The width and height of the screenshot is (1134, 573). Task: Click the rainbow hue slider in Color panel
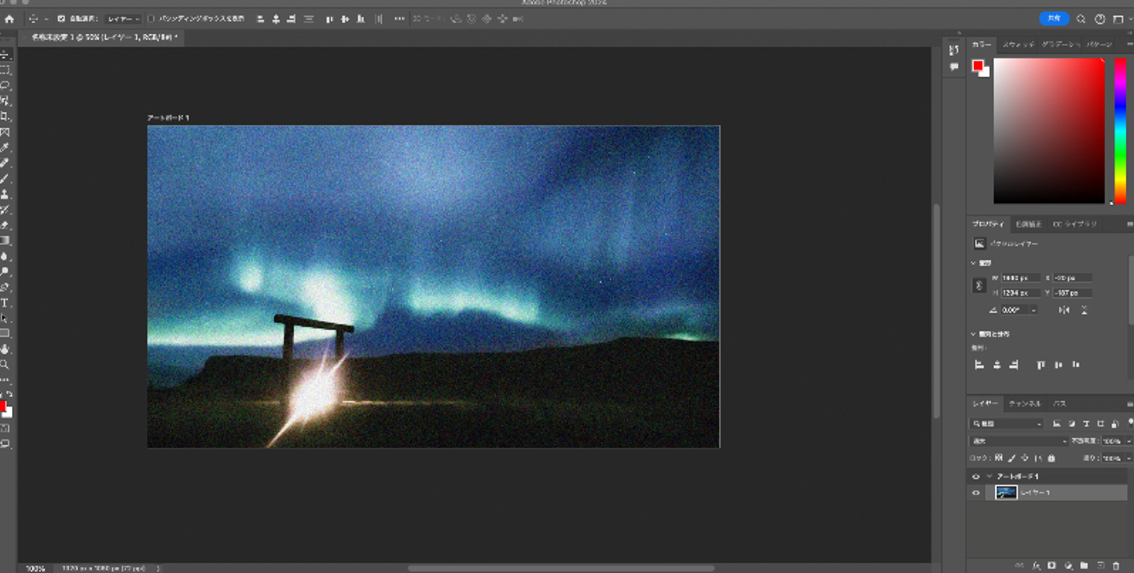1120,130
